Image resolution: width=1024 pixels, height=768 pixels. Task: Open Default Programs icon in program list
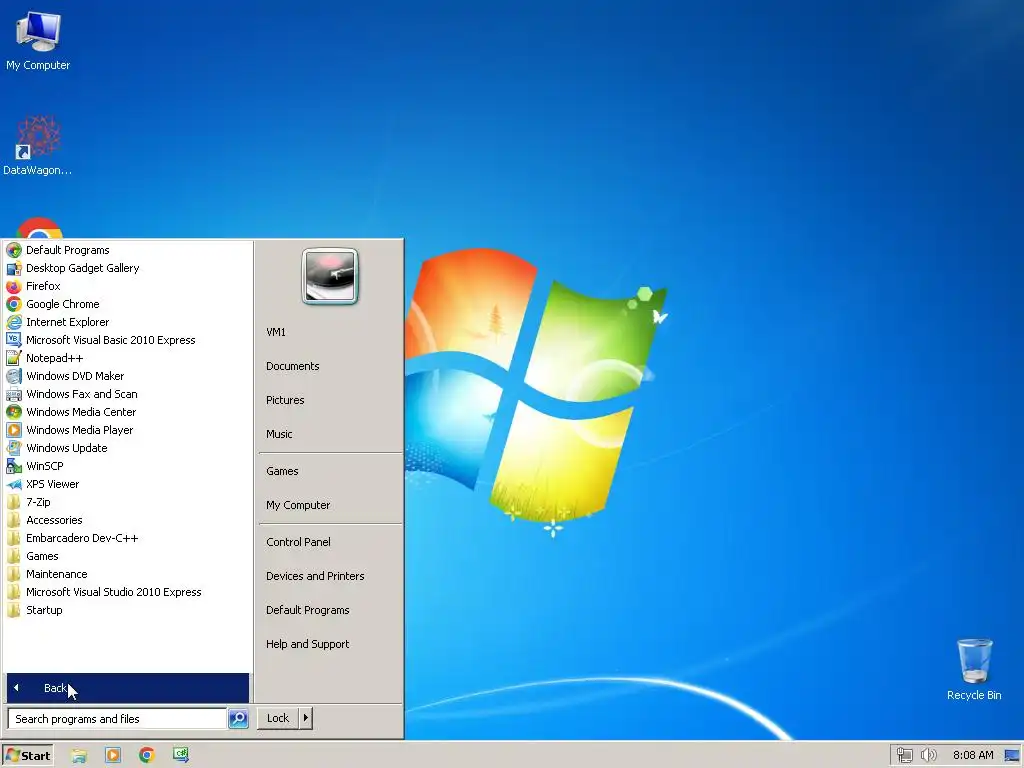click(x=14, y=250)
